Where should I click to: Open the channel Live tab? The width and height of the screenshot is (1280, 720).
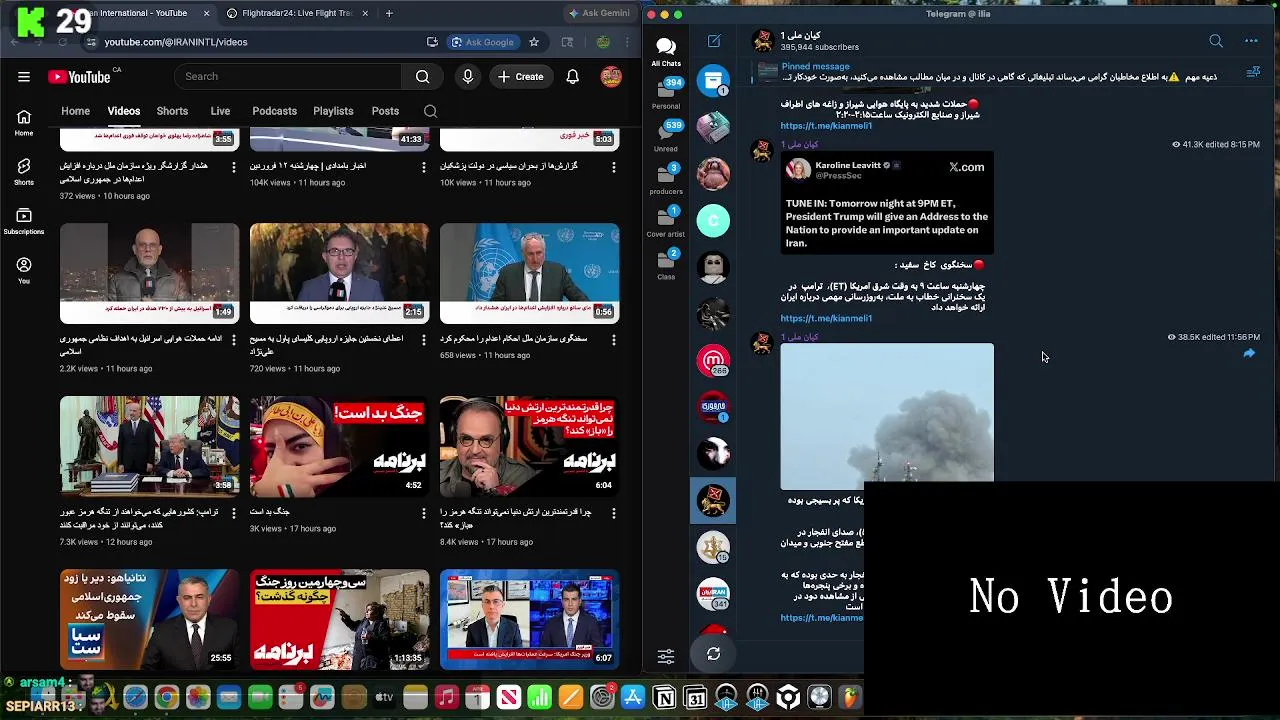[x=220, y=111]
